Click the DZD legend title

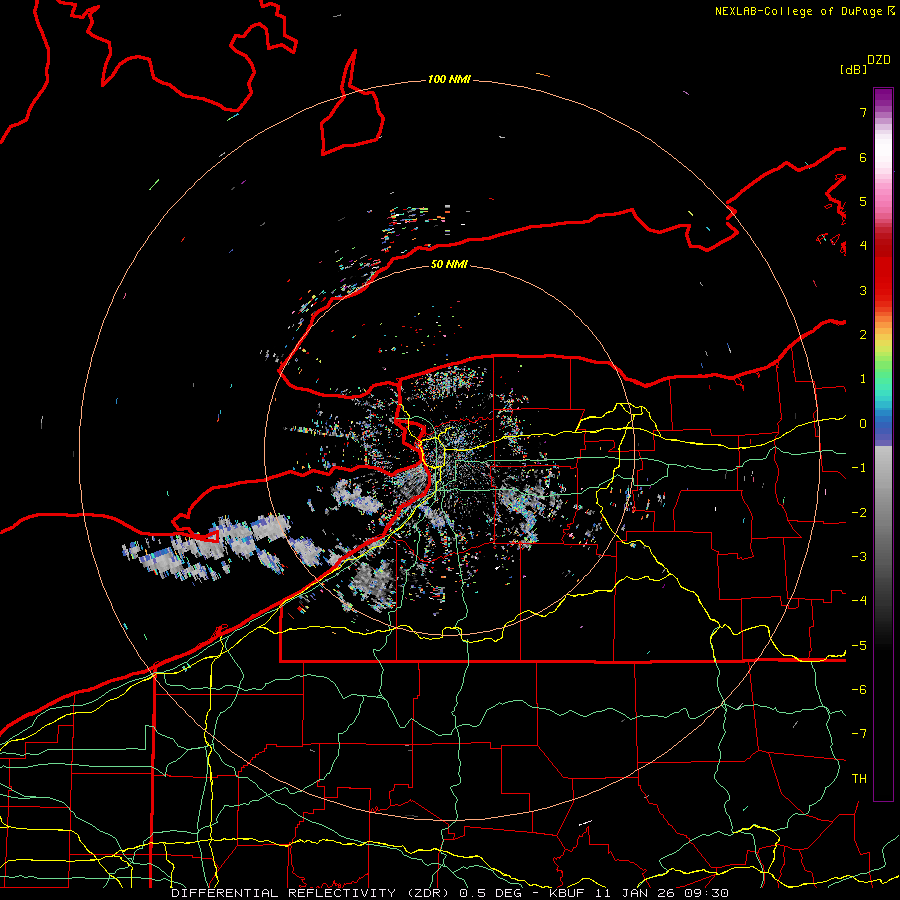tap(879, 60)
